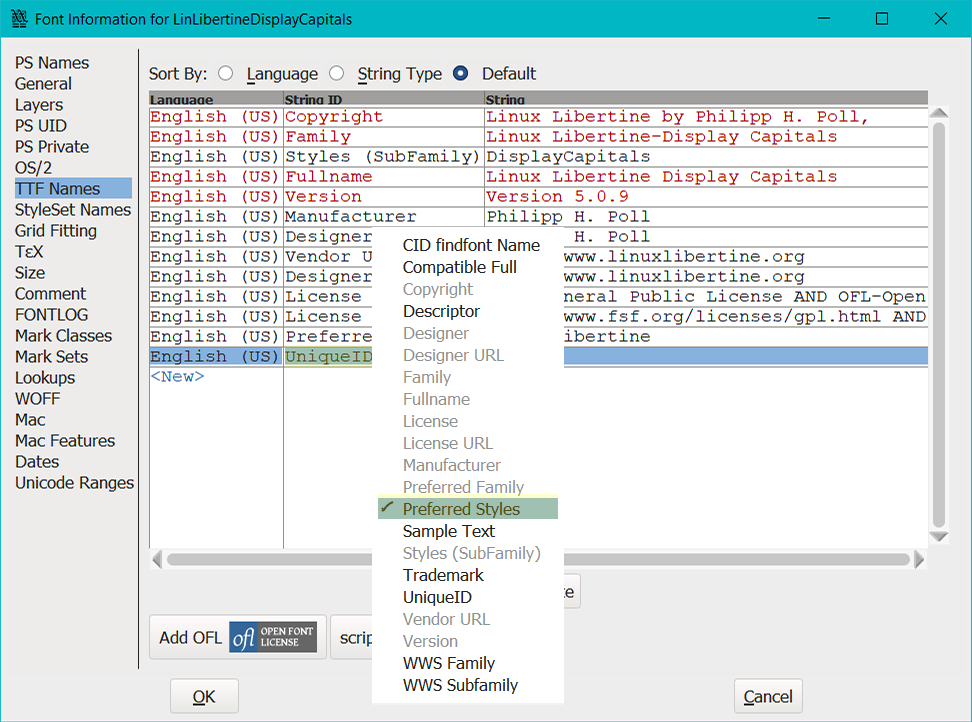Open the Mac Features section
972x722 pixels.
[x=65, y=441]
